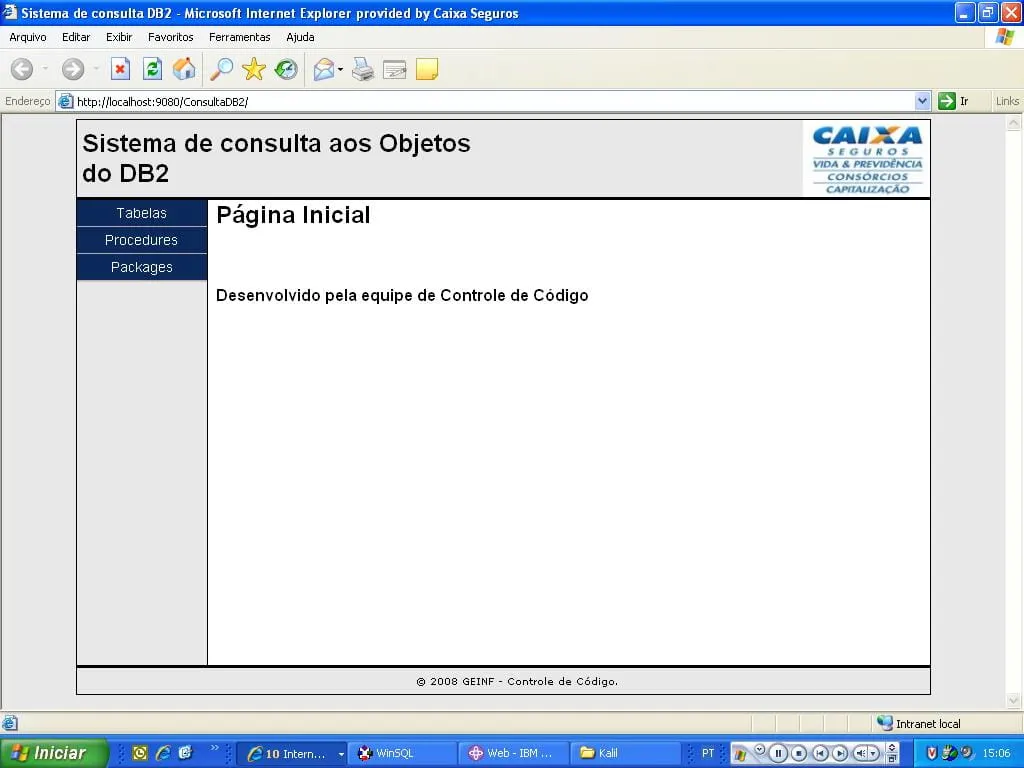Open the Ajuda menu
1024x768 pixels.
[x=300, y=37]
